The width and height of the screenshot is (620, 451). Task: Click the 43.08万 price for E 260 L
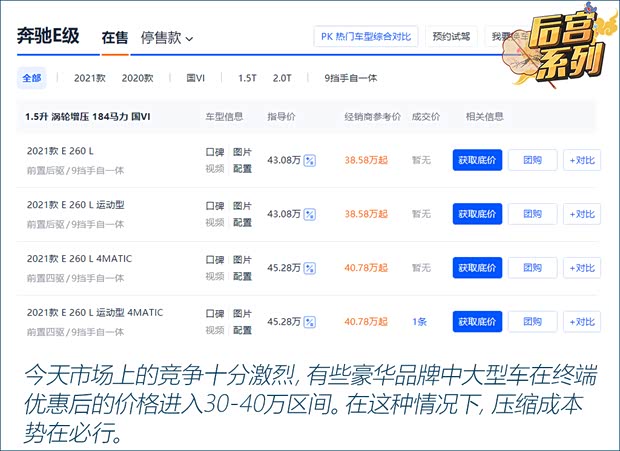point(284,160)
